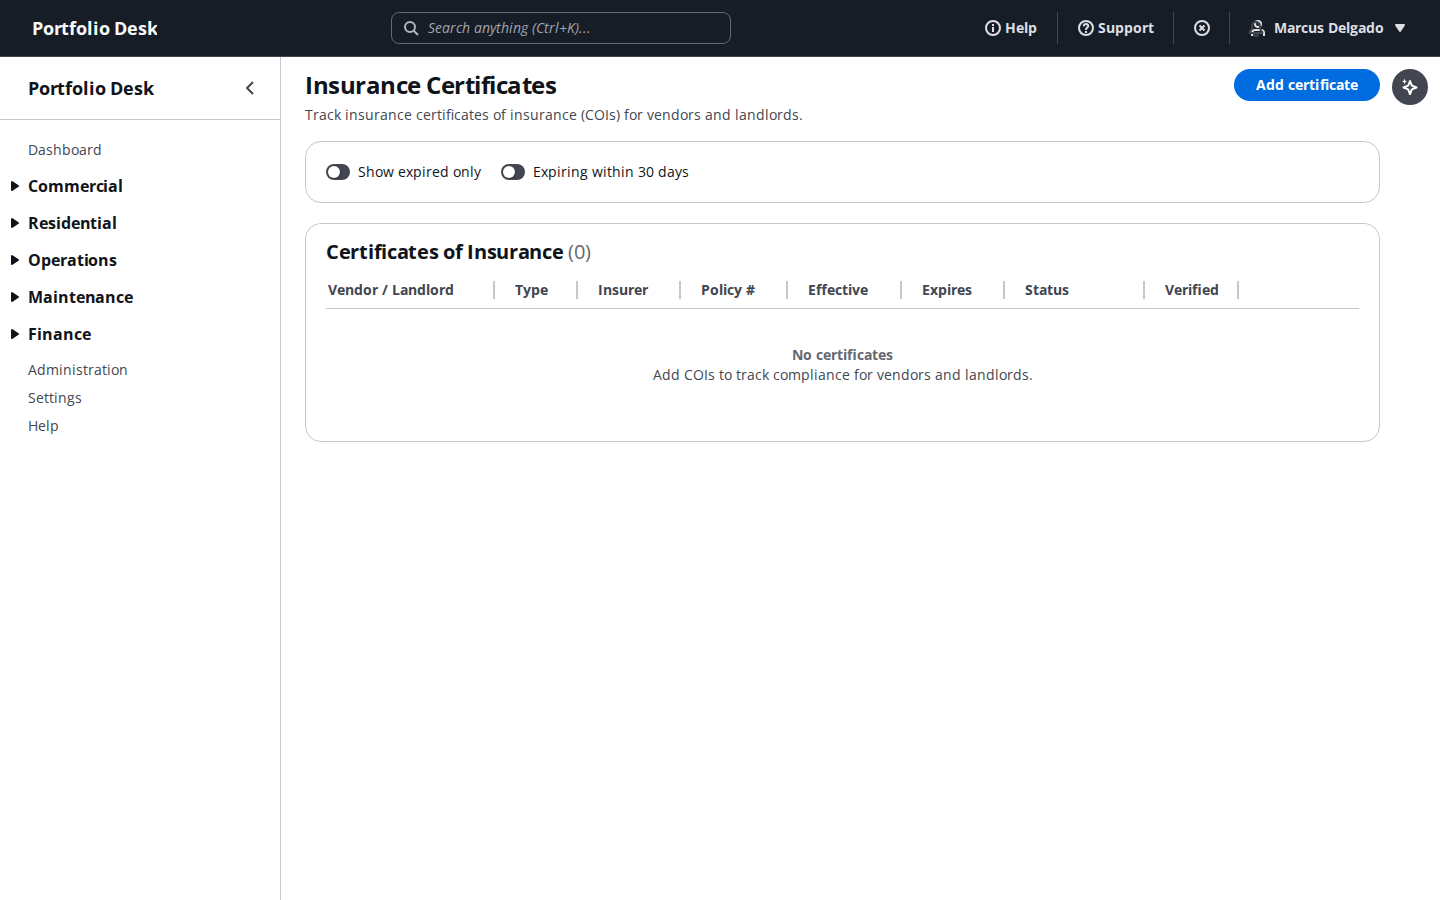Viewport: 1440px width, 900px height.
Task: Expand the Maintenance section arrow
Action: 15,297
